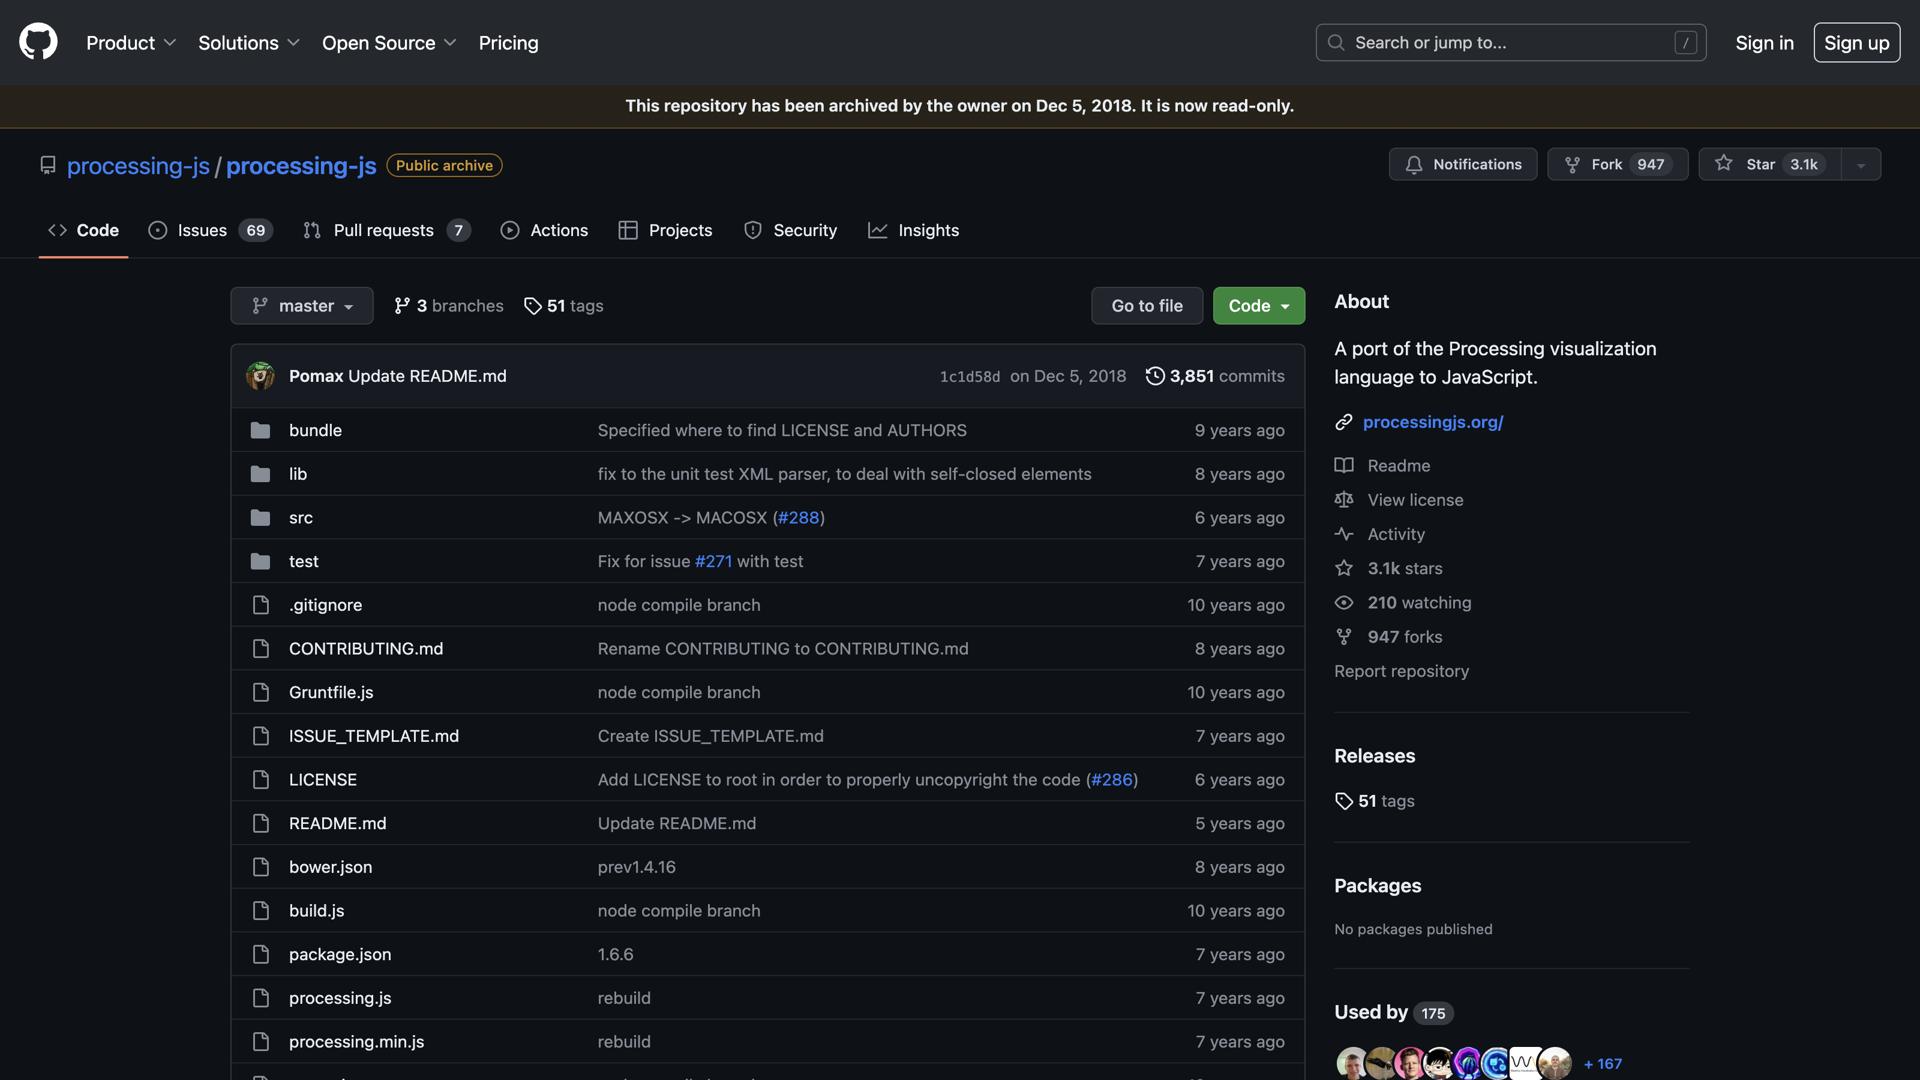The image size is (1920, 1080).
Task: Click the View license scales icon
Action: pyautogui.click(x=1344, y=499)
